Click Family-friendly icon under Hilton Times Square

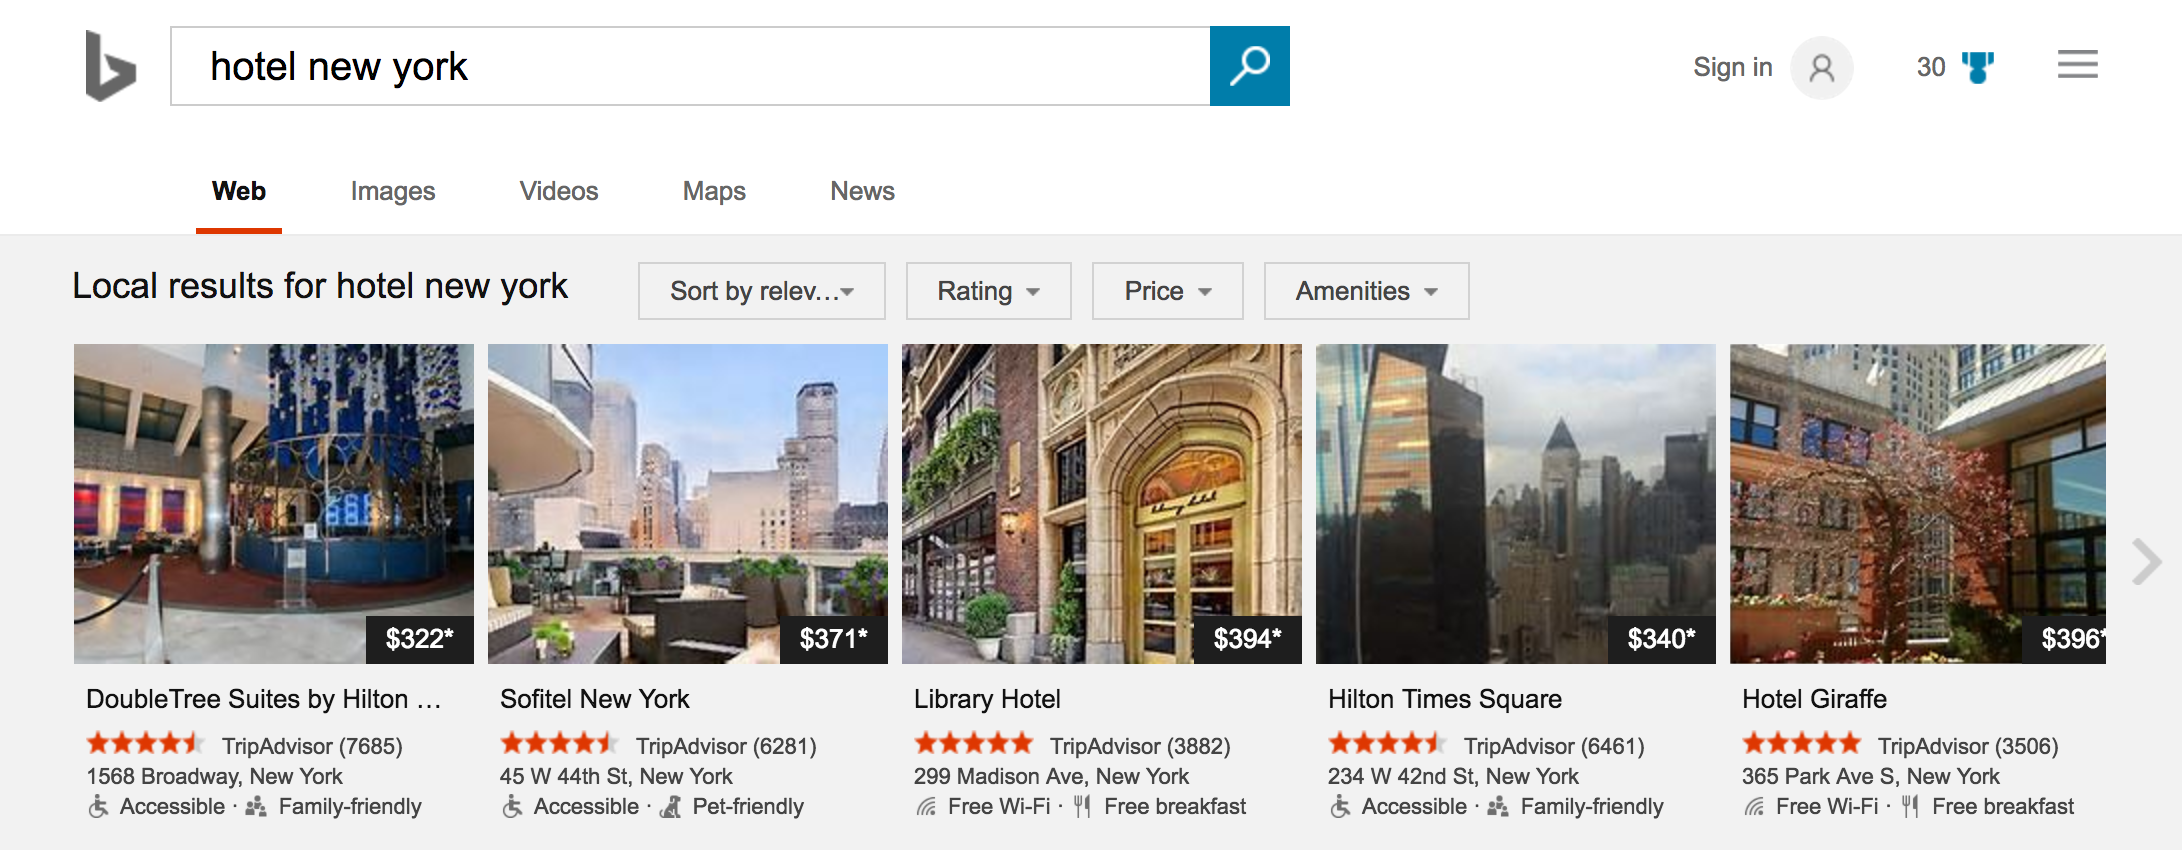[x=1498, y=806]
